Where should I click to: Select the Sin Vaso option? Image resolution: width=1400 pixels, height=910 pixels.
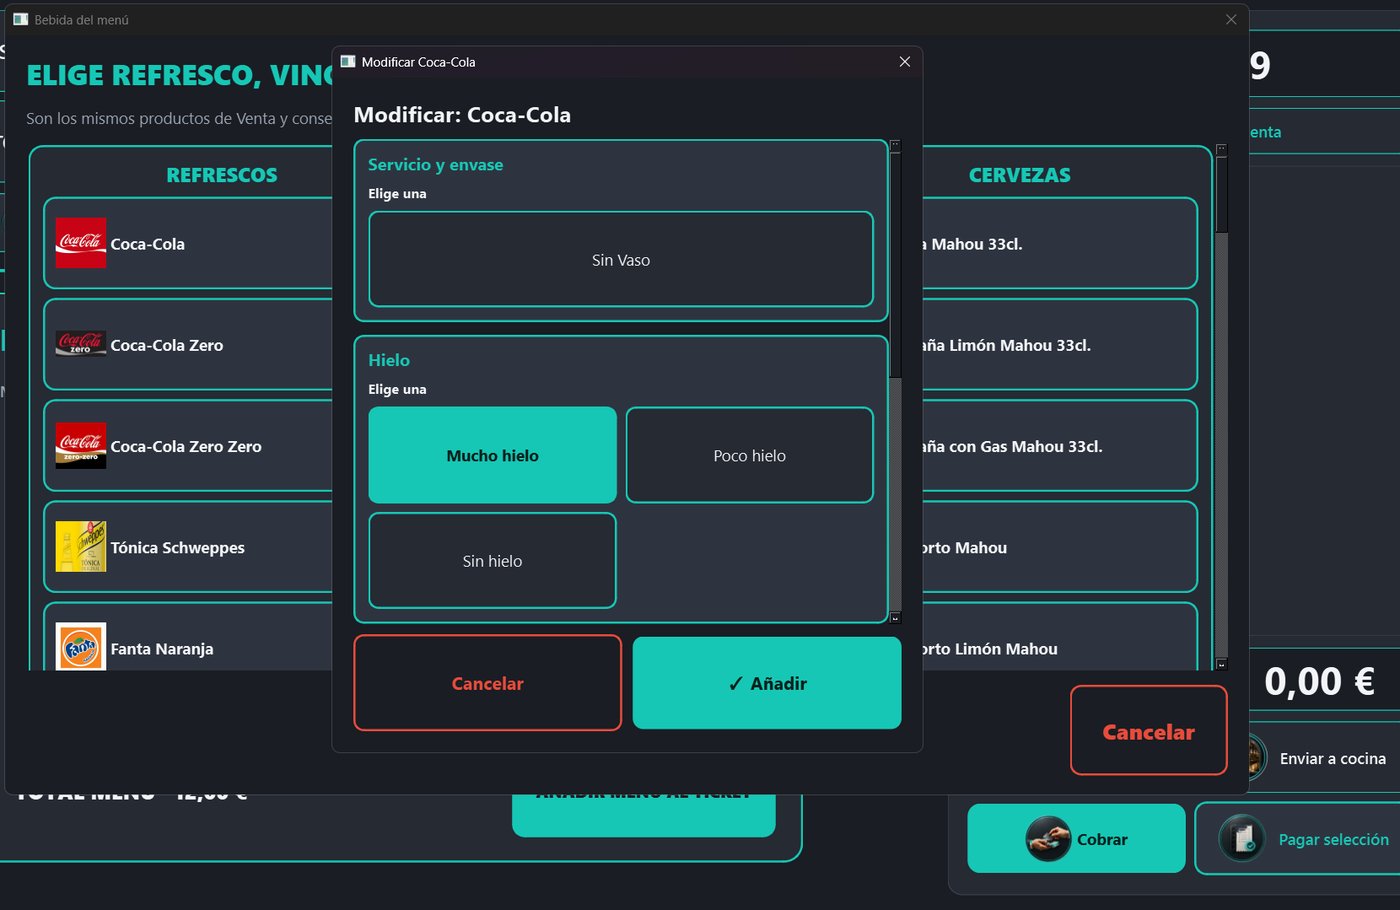(621, 259)
